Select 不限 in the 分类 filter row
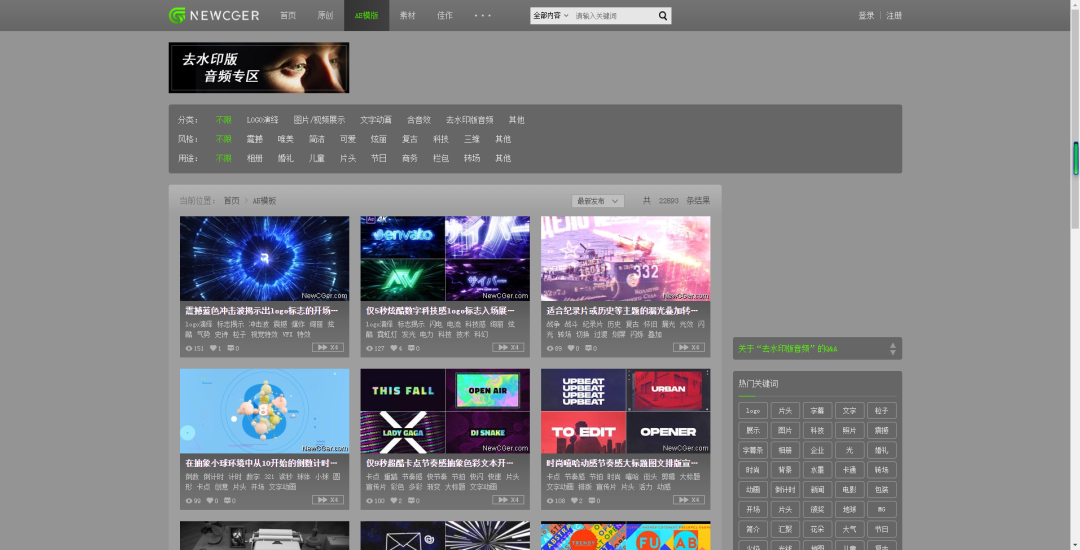The height and width of the screenshot is (550, 1080). pyautogui.click(x=223, y=120)
